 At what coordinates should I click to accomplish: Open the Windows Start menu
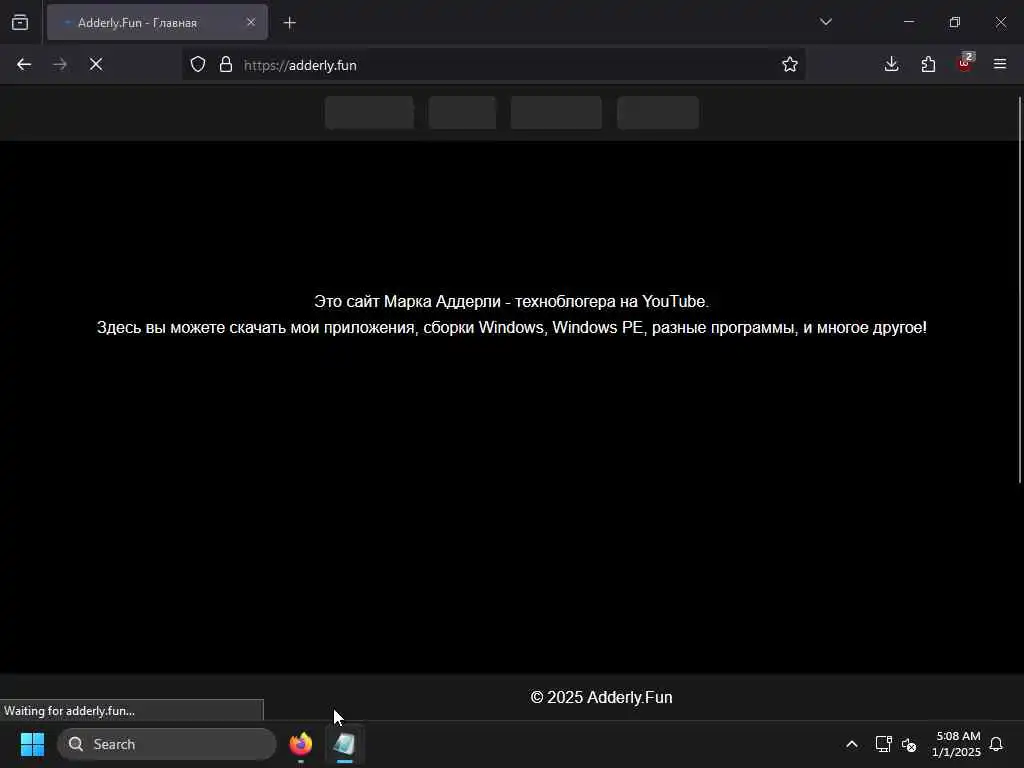tap(32, 744)
